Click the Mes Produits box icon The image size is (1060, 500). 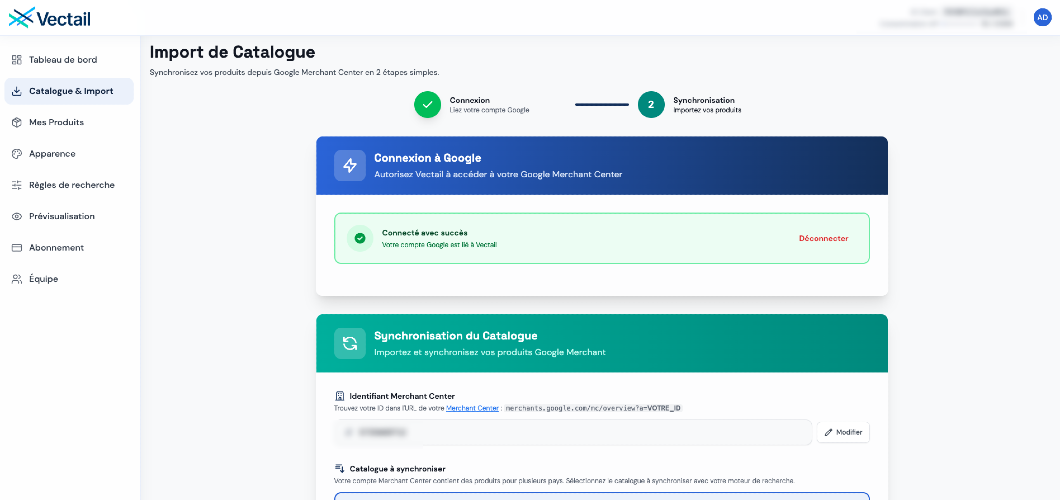17,122
